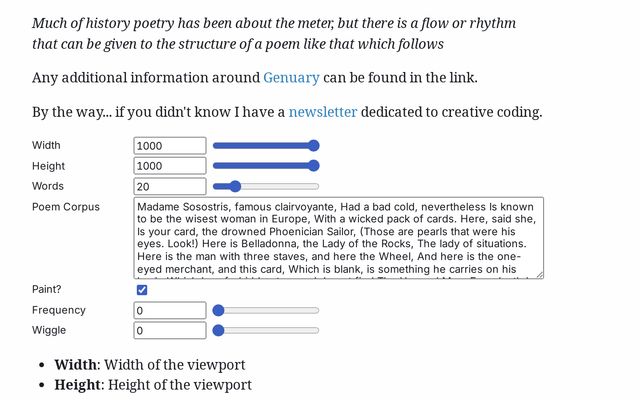The height and width of the screenshot is (400, 640).
Task: Click inside the Poem Corpus text area
Action: pyautogui.click(x=339, y=237)
